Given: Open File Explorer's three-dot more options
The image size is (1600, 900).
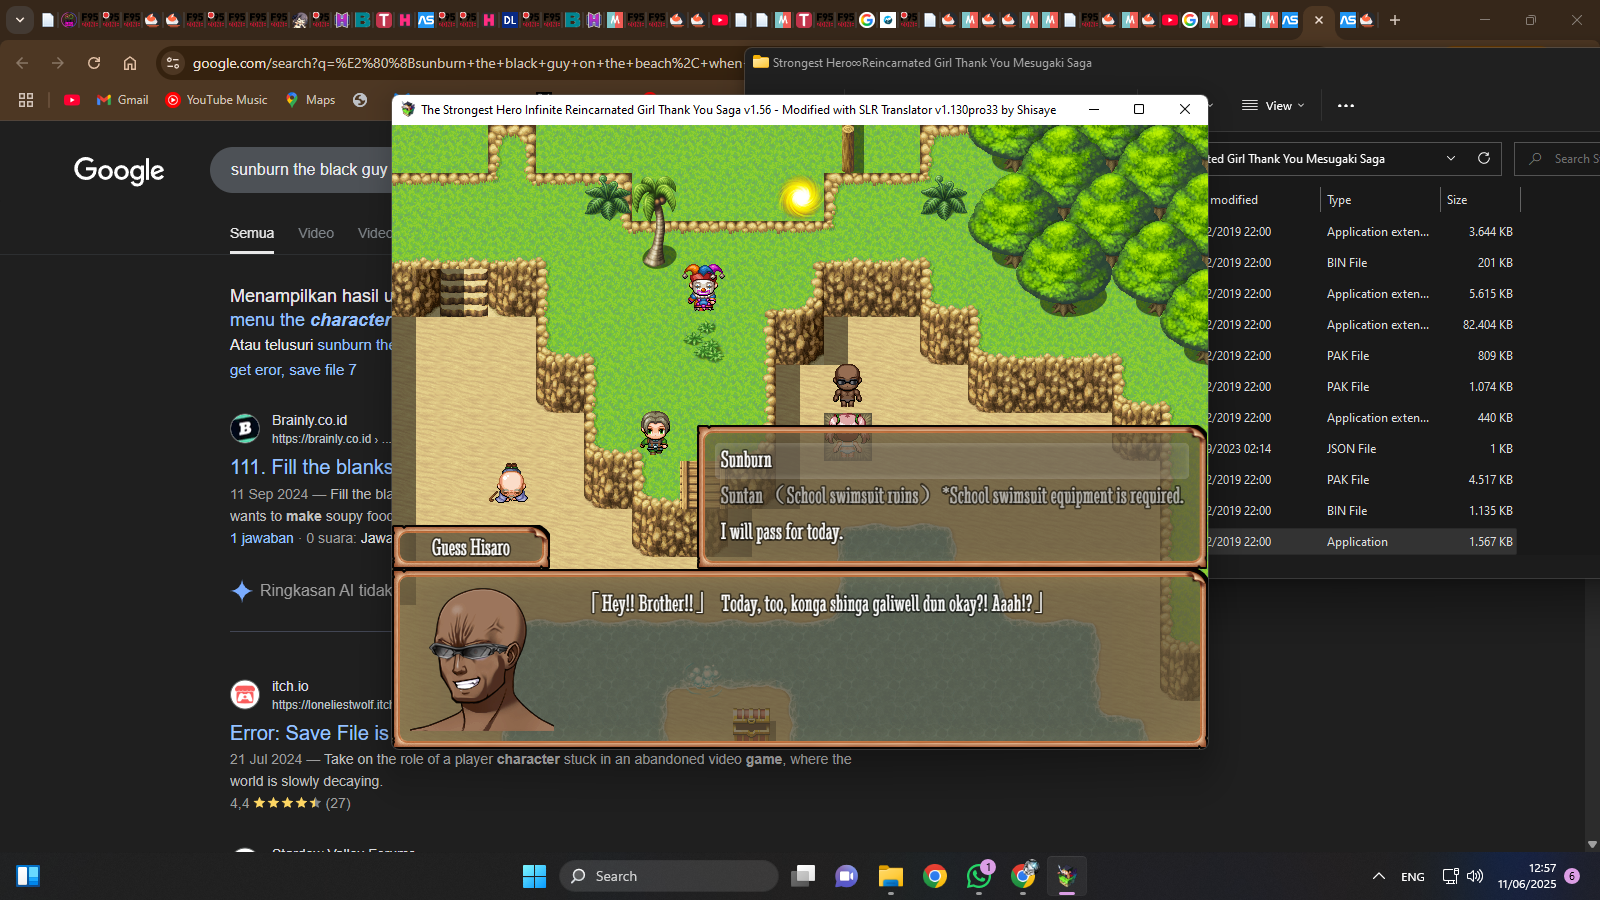Looking at the screenshot, I should tap(1346, 106).
